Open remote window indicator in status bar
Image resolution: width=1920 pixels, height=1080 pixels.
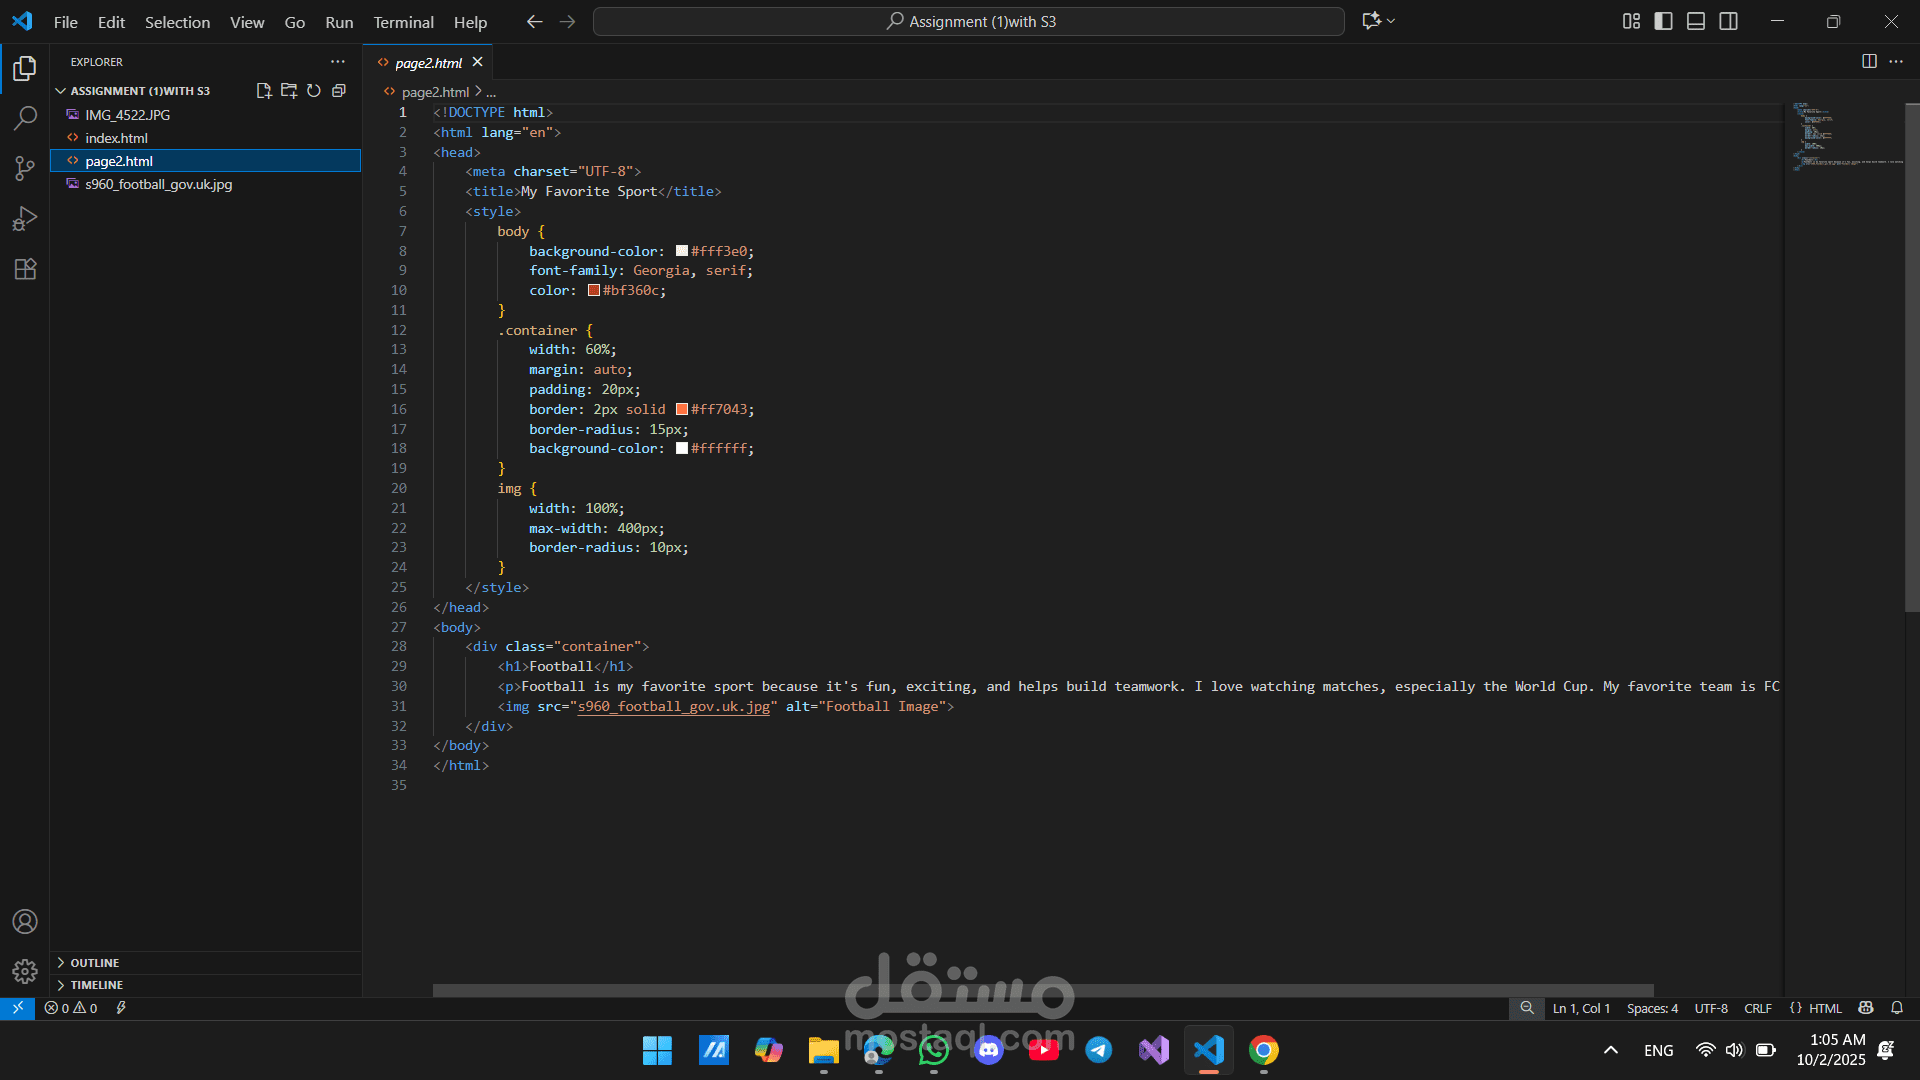pyautogui.click(x=17, y=1008)
